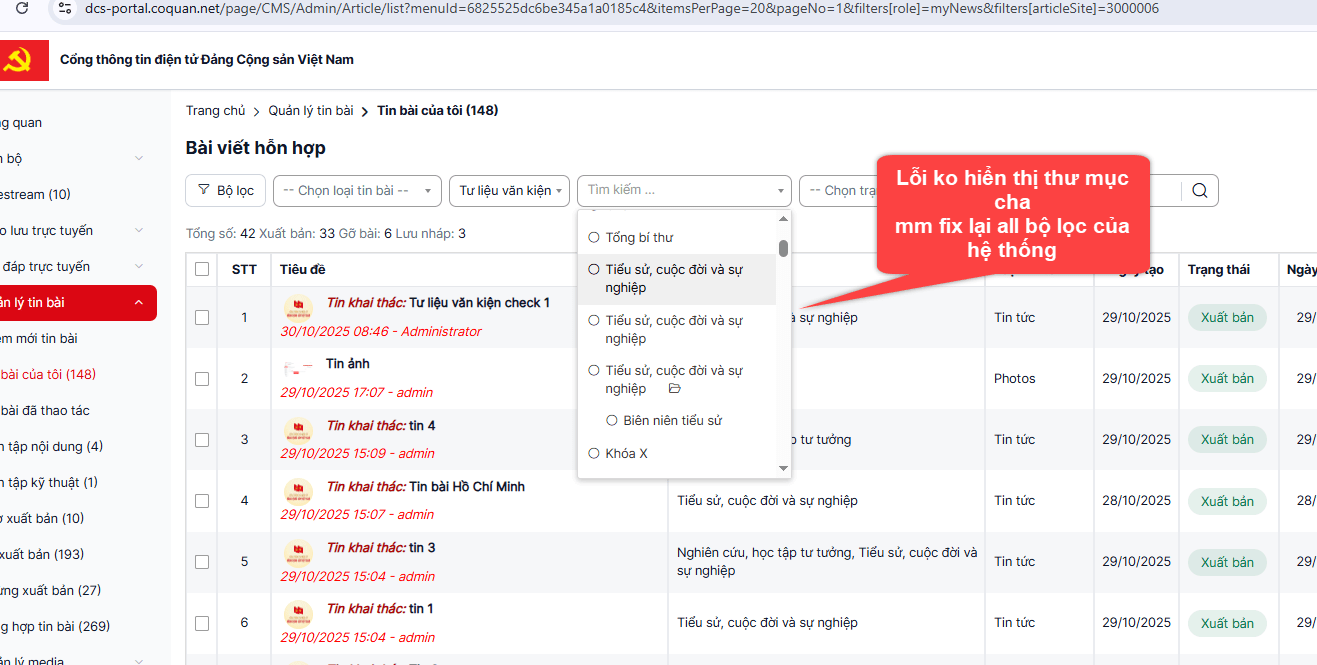Select the 'Tổng bí thư' radio option
Viewport: 1317px width, 665px height.
(x=594, y=238)
